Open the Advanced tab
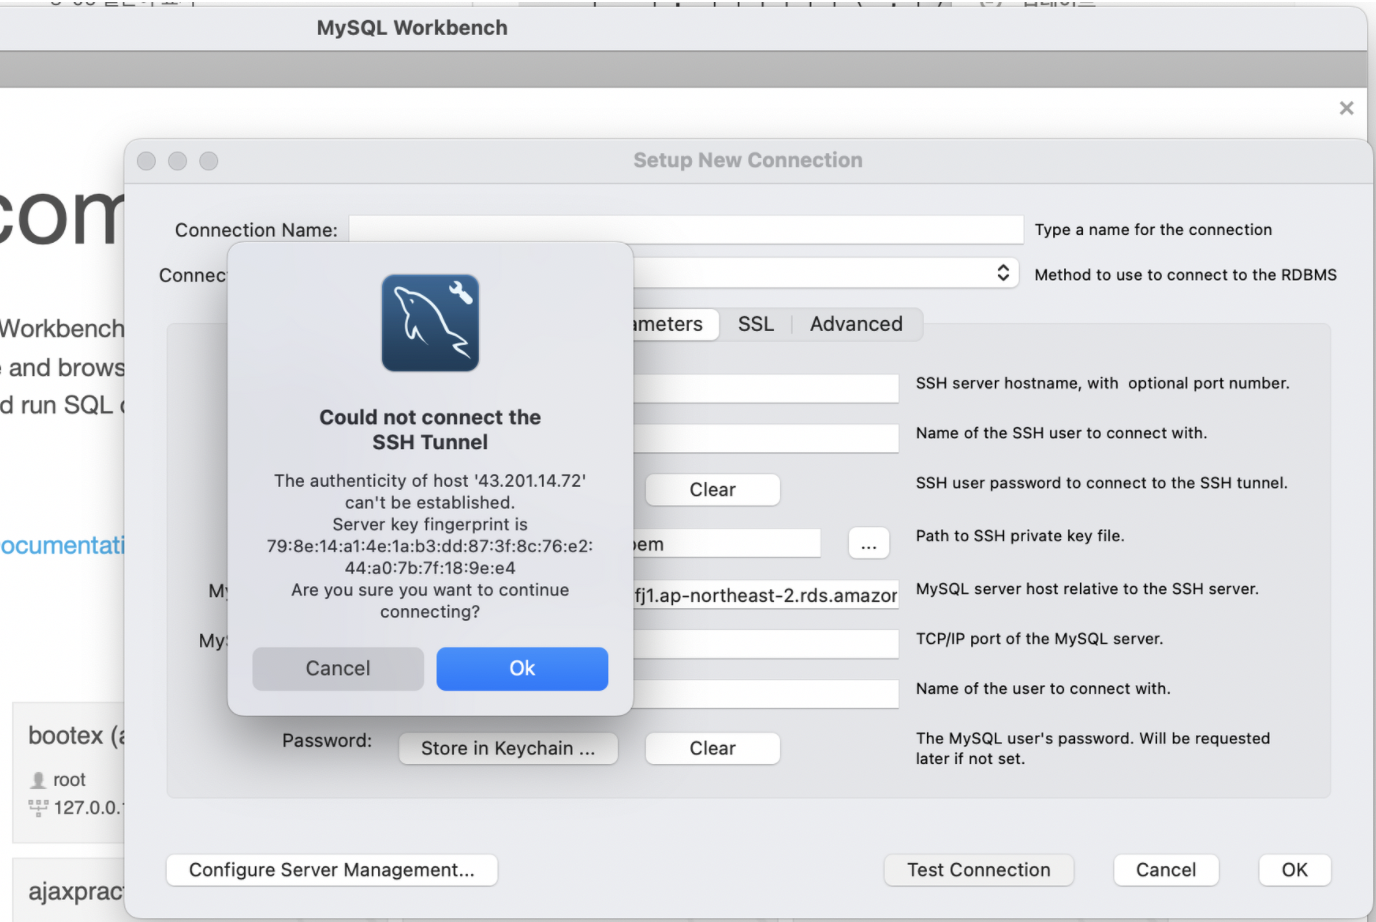The image size is (1376, 922). (x=856, y=324)
